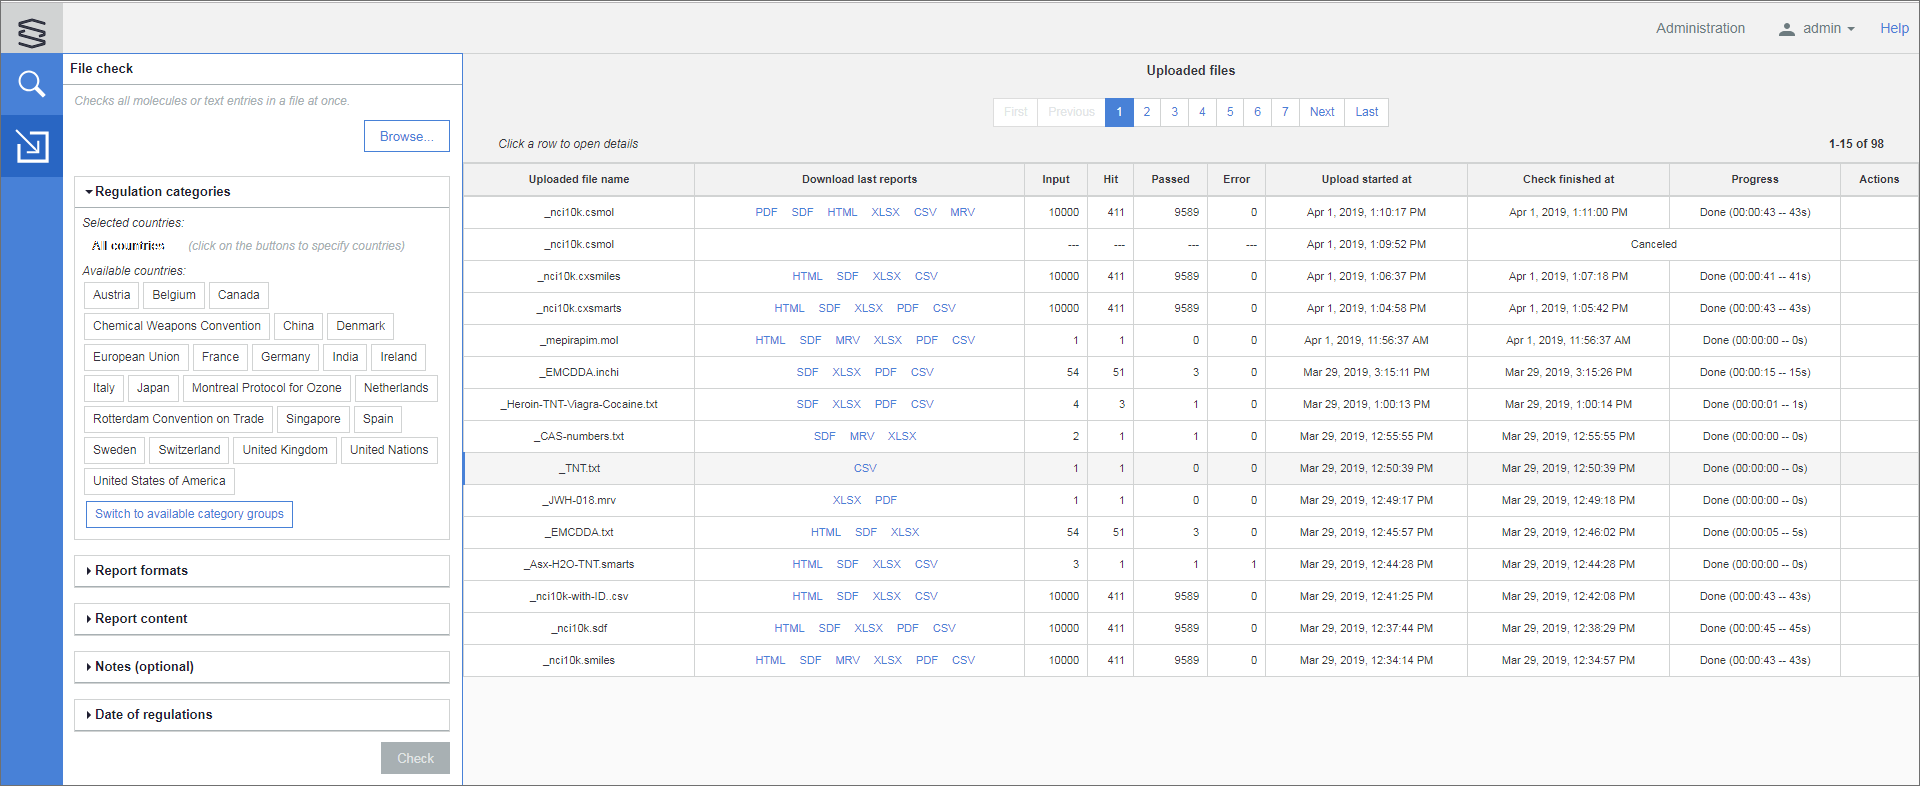This screenshot has height=786, width=1920.
Task: Toggle the United States of America button
Action: [159, 481]
